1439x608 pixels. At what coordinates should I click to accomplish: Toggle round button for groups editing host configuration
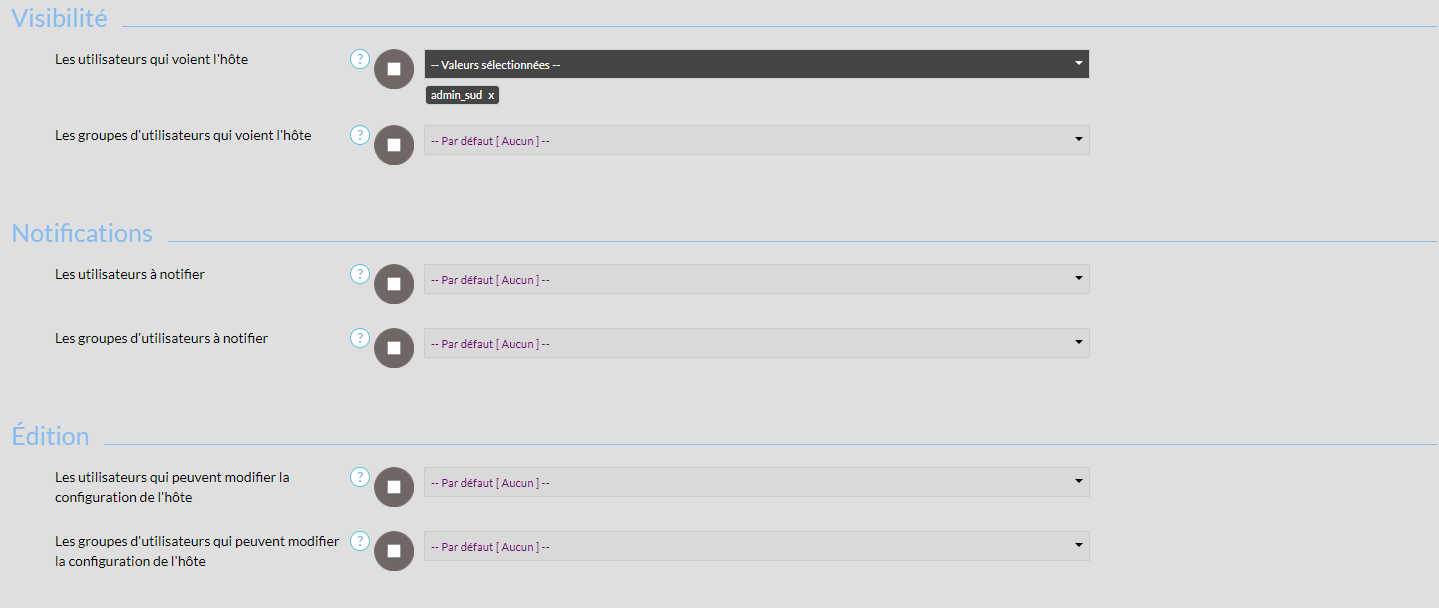point(394,551)
